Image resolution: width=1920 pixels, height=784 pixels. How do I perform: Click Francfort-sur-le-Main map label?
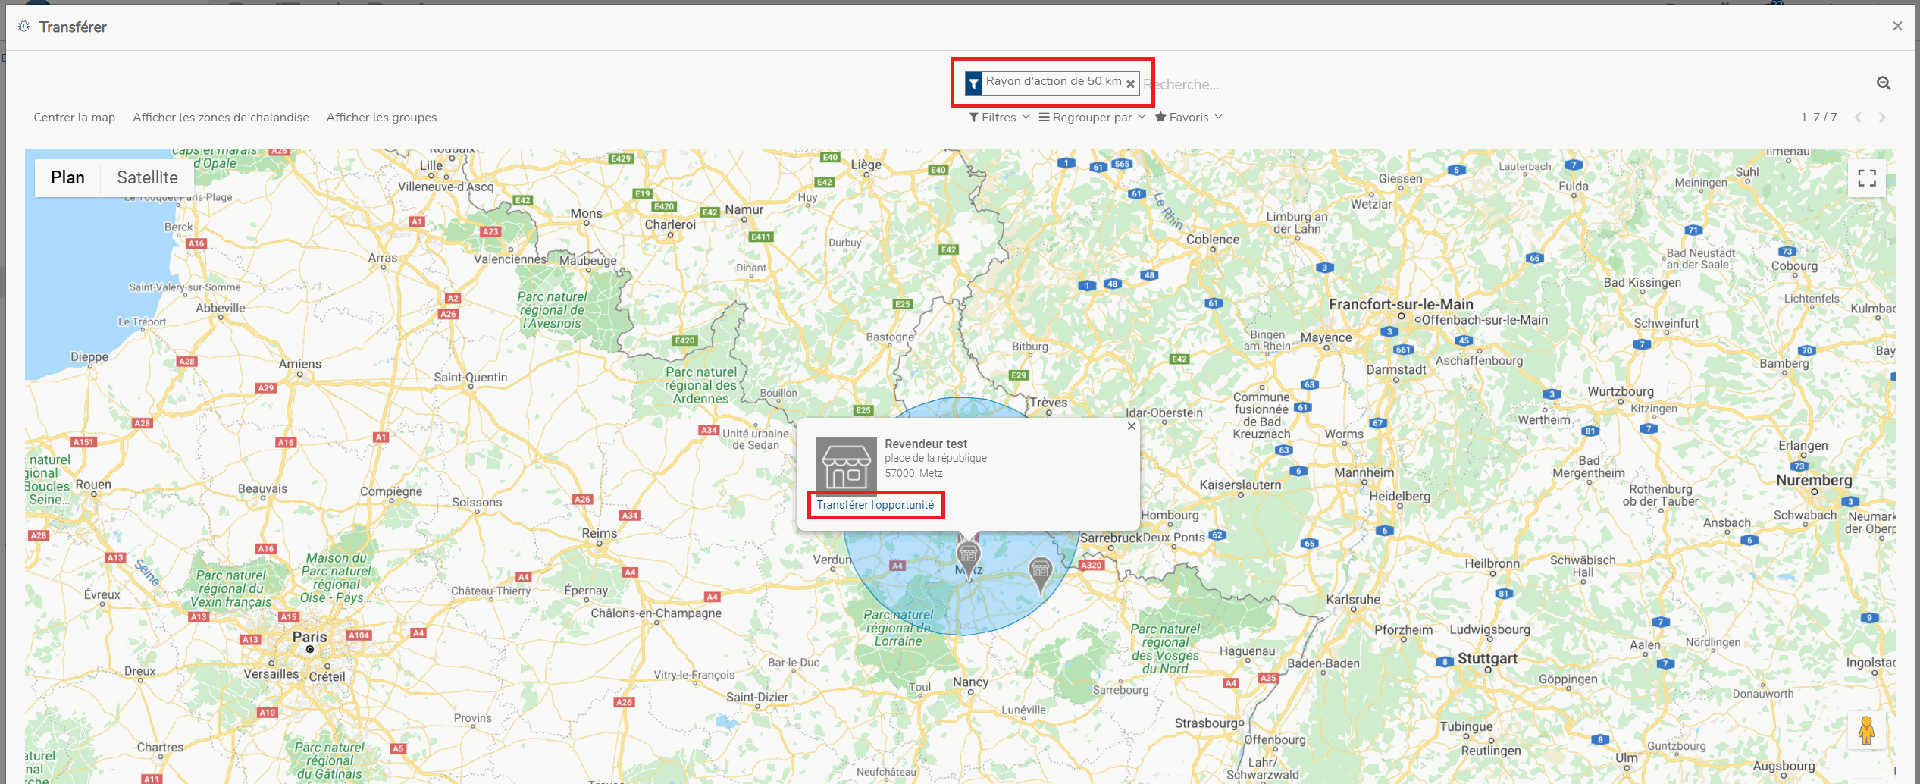coord(1401,304)
